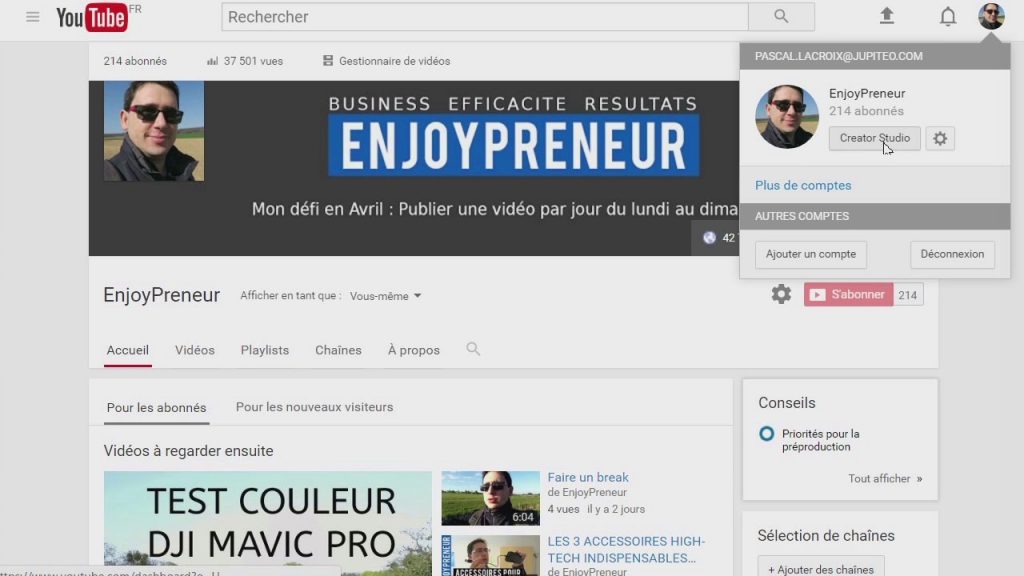Open account settings gear next to Creator Studio
Screen dimensions: 1024x576
point(940,138)
